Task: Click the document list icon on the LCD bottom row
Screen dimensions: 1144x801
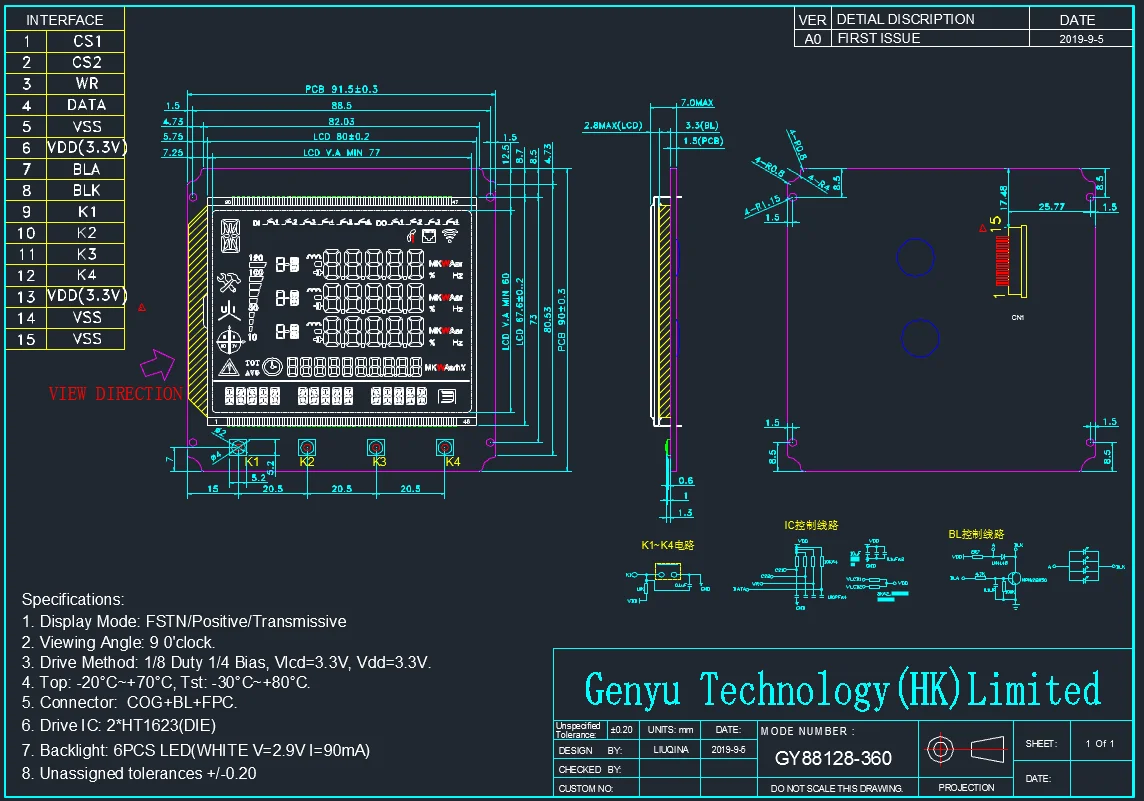Action: [446, 397]
